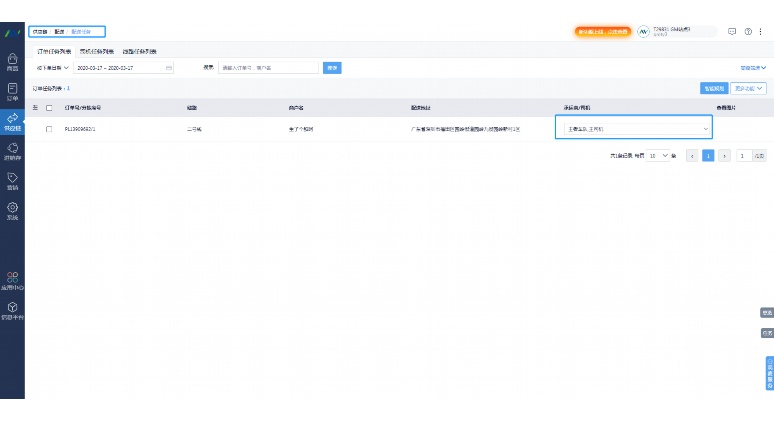Open the more functions dropdown button
The height and width of the screenshot is (421, 774).
pos(748,88)
